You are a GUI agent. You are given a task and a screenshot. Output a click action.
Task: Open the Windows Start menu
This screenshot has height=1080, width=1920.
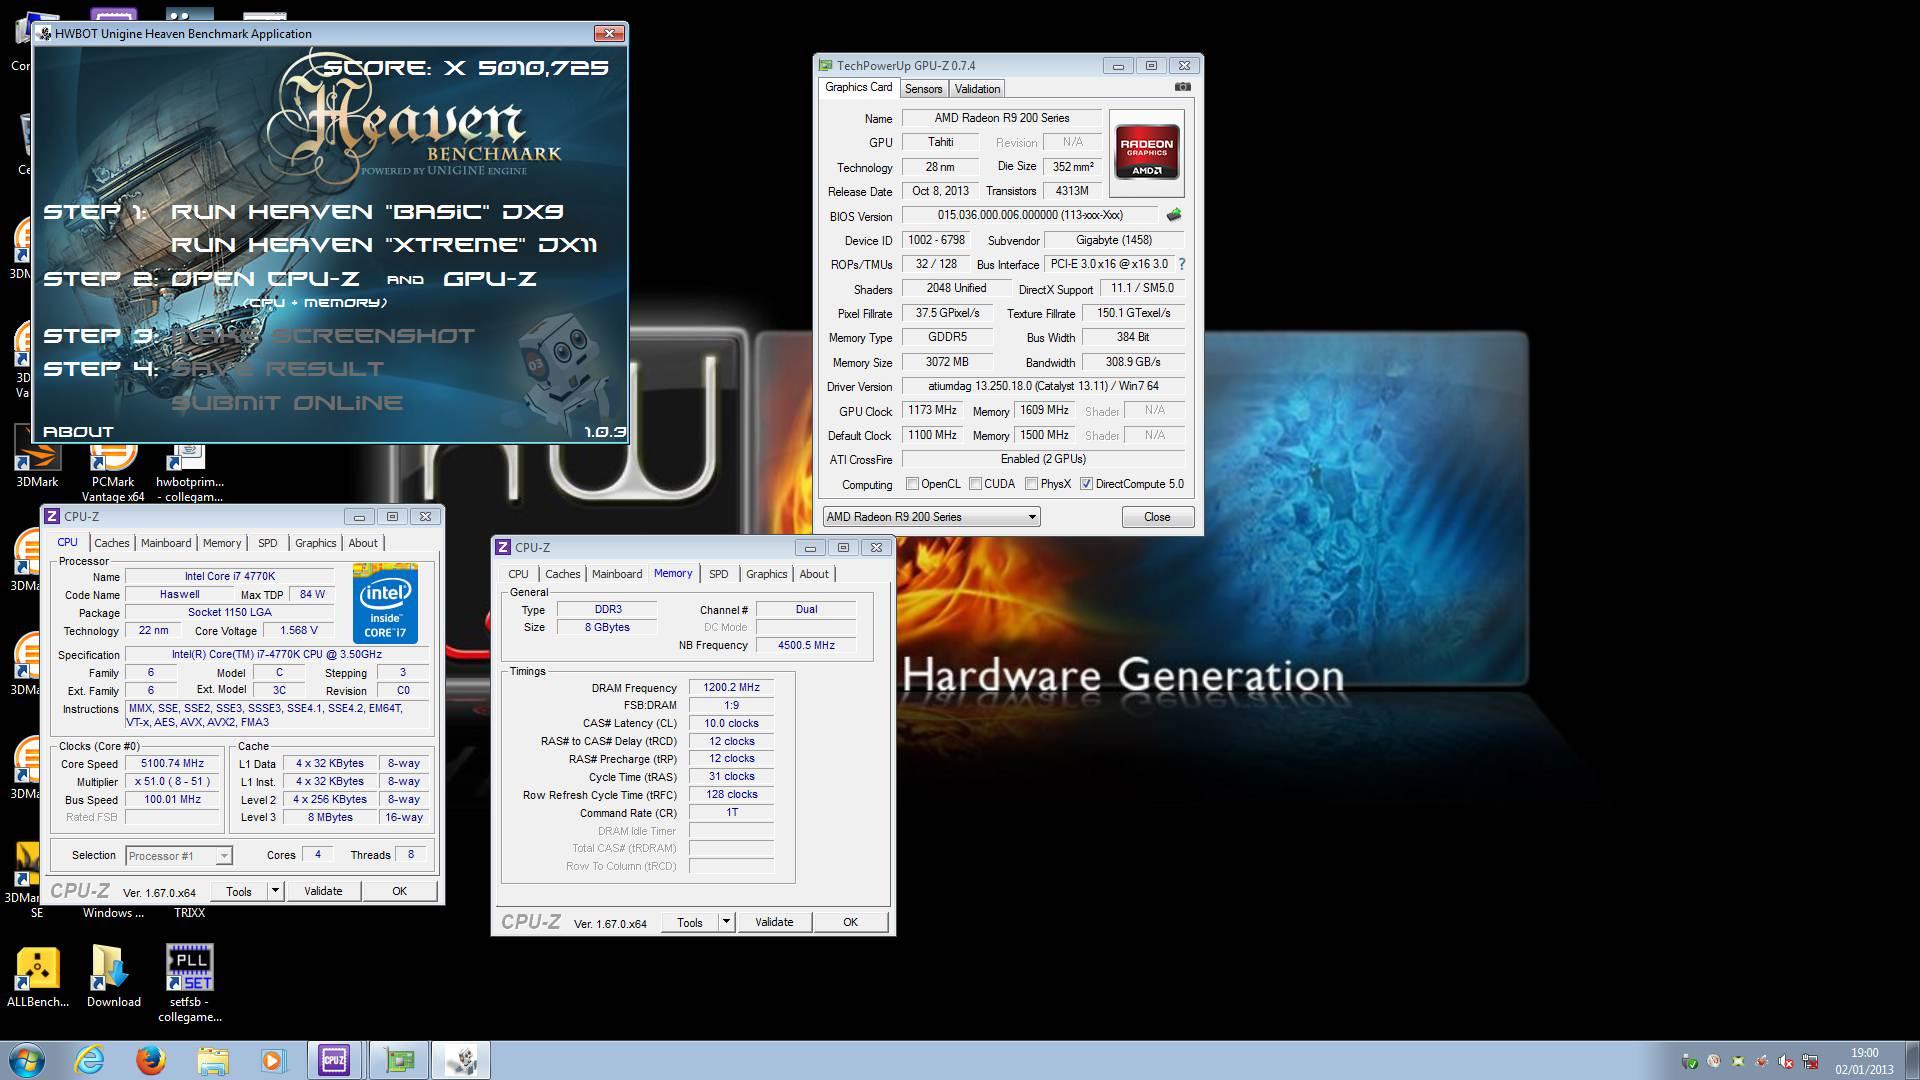(x=27, y=1060)
